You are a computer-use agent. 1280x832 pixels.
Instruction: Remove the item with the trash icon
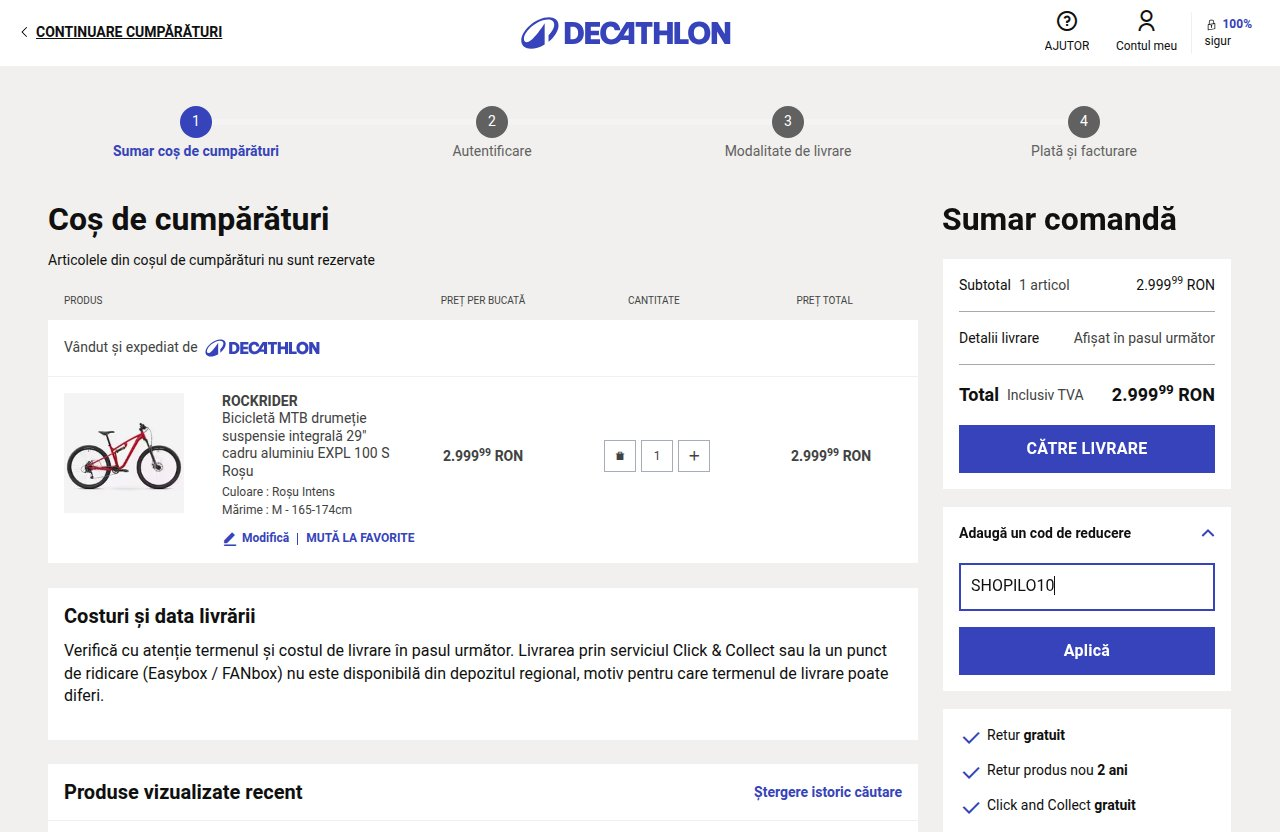620,456
